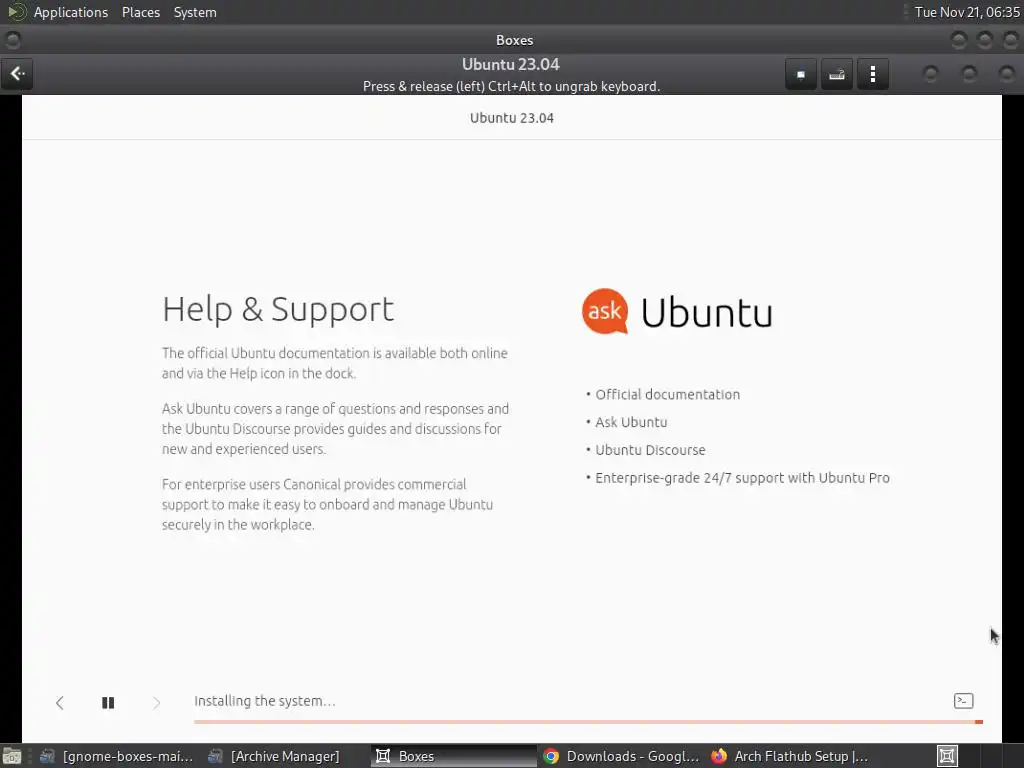
Task: Click the workspace switcher icon in taskbar
Action: (947, 756)
